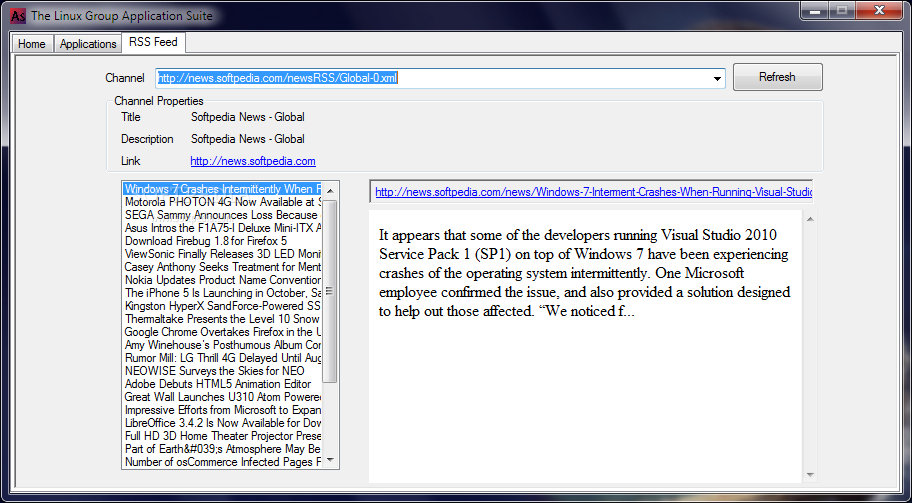The image size is (912, 503).
Task: Open the news.softpedia.com channel link
Action: tap(253, 161)
